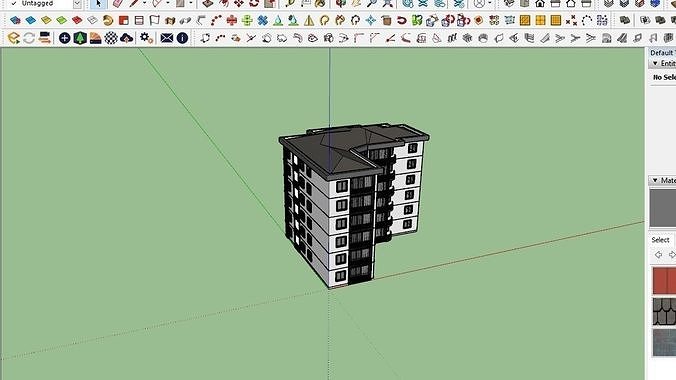Click the red flat plane icon

click(x=77, y=20)
